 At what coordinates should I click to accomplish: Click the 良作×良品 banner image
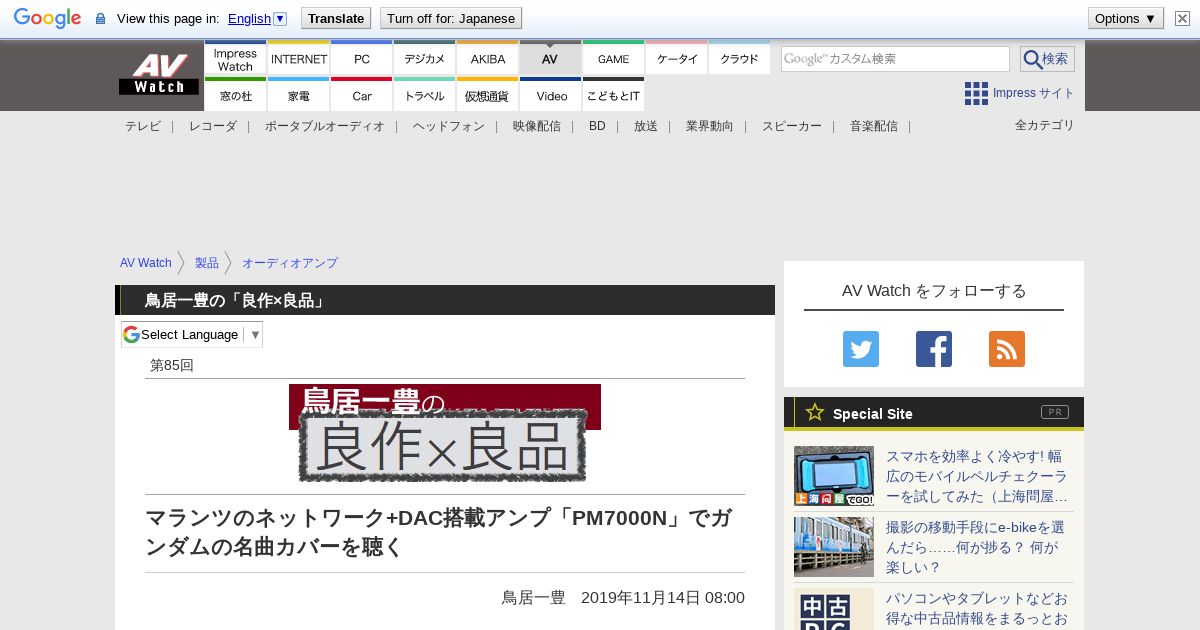[445, 433]
